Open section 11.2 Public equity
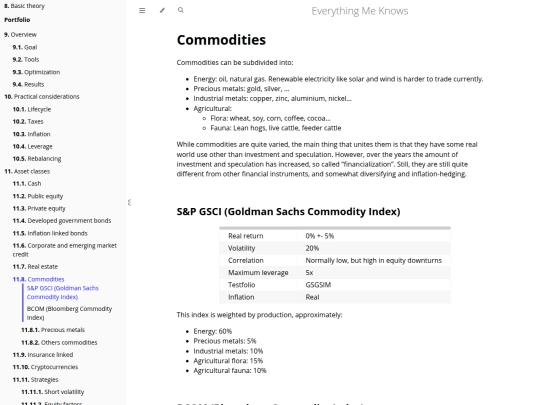This screenshot has width=540, height=405. [x=38, y=196]
